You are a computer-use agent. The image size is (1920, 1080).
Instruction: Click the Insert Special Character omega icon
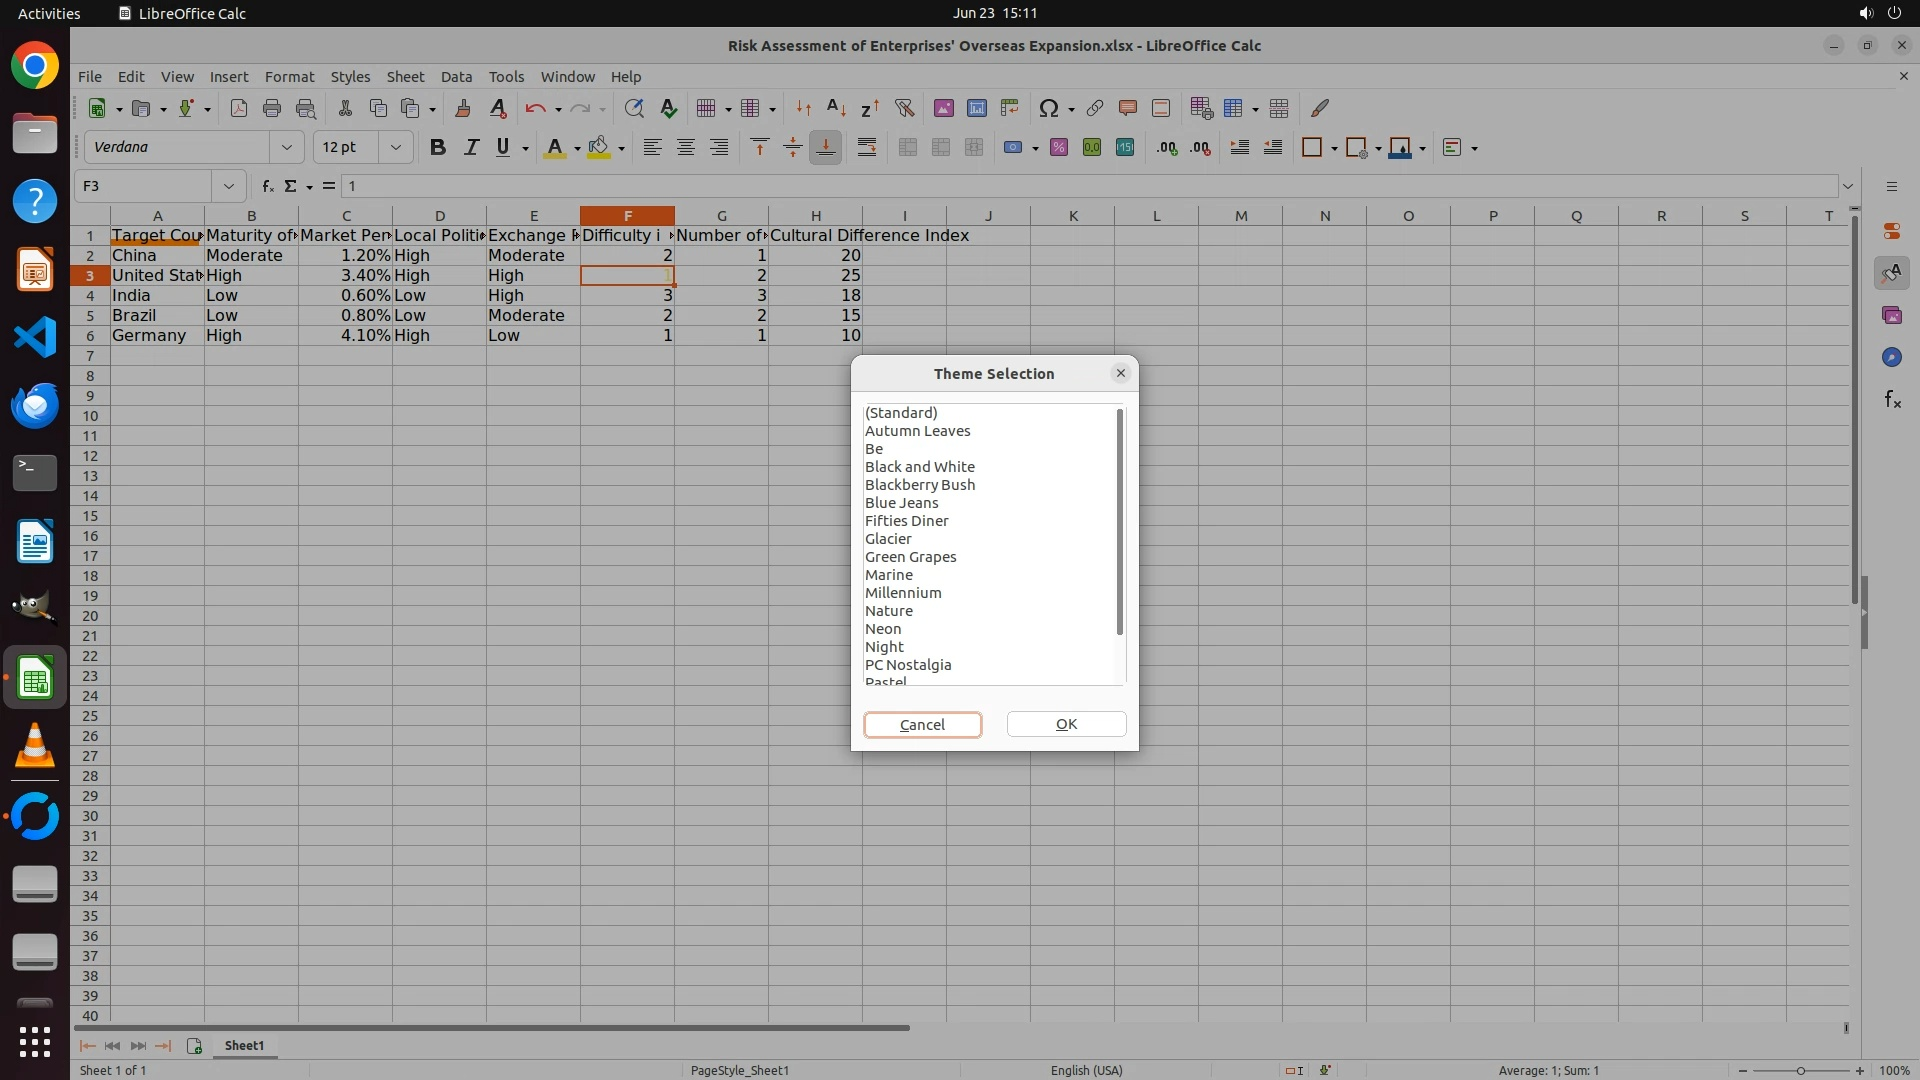pos(1048,108)
